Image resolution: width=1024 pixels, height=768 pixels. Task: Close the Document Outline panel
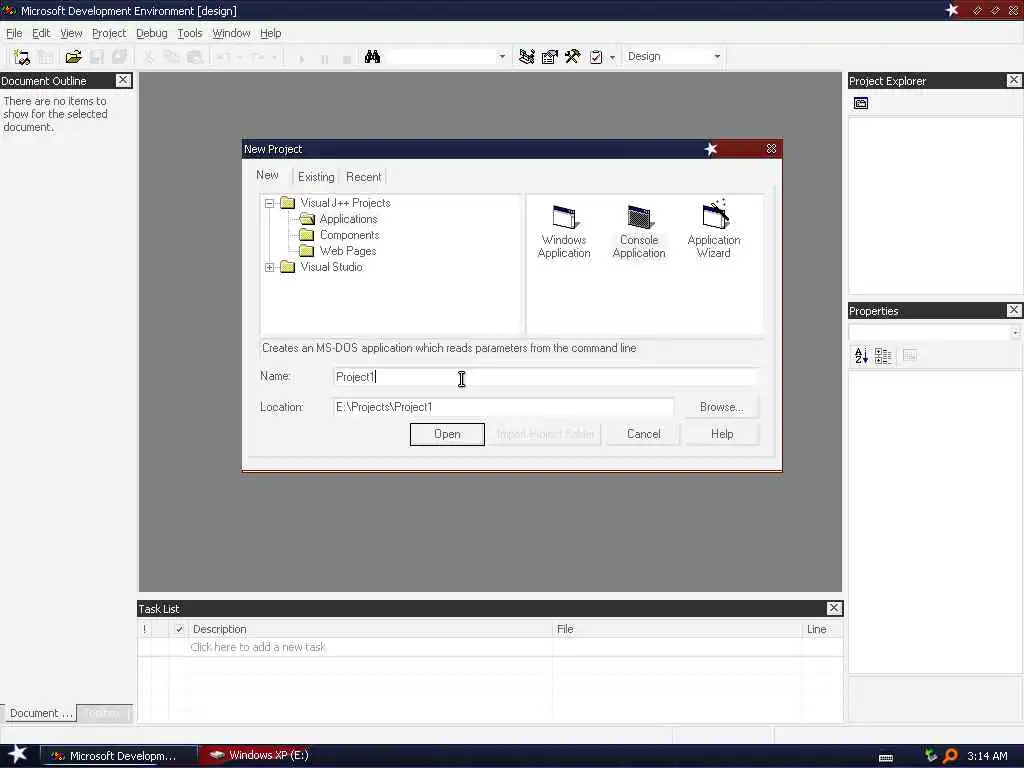point(123,80)
